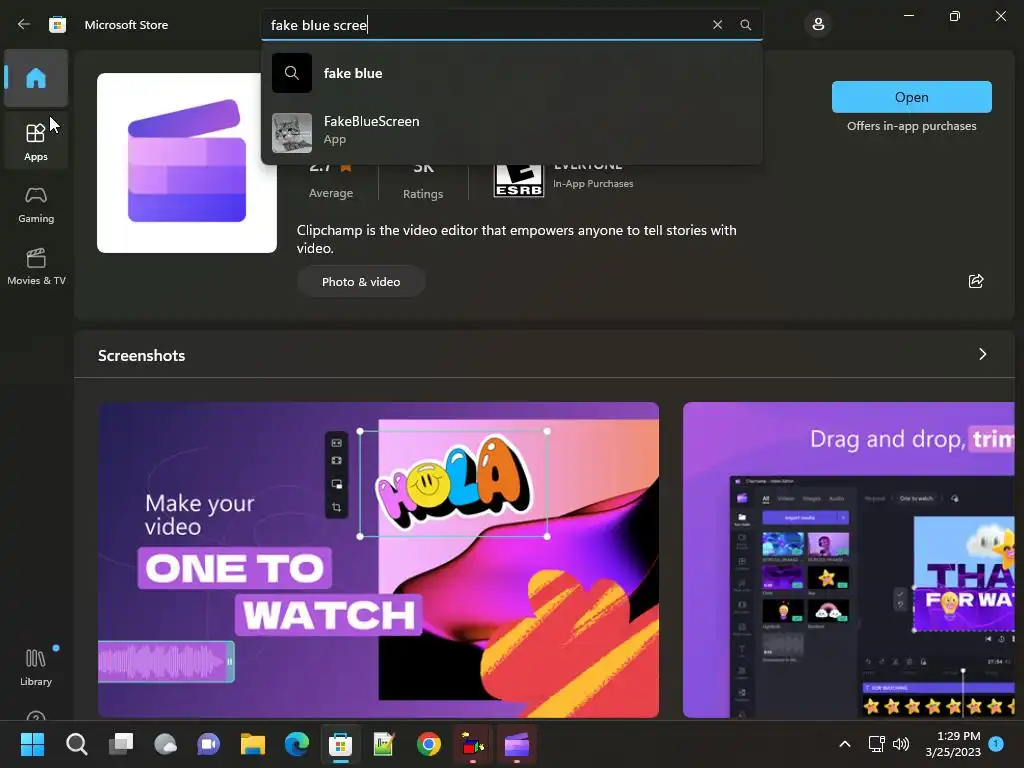Viewport: 1024px width, 768px height.
Task: Open notification center badge
Action: click(x=996, y=744)
